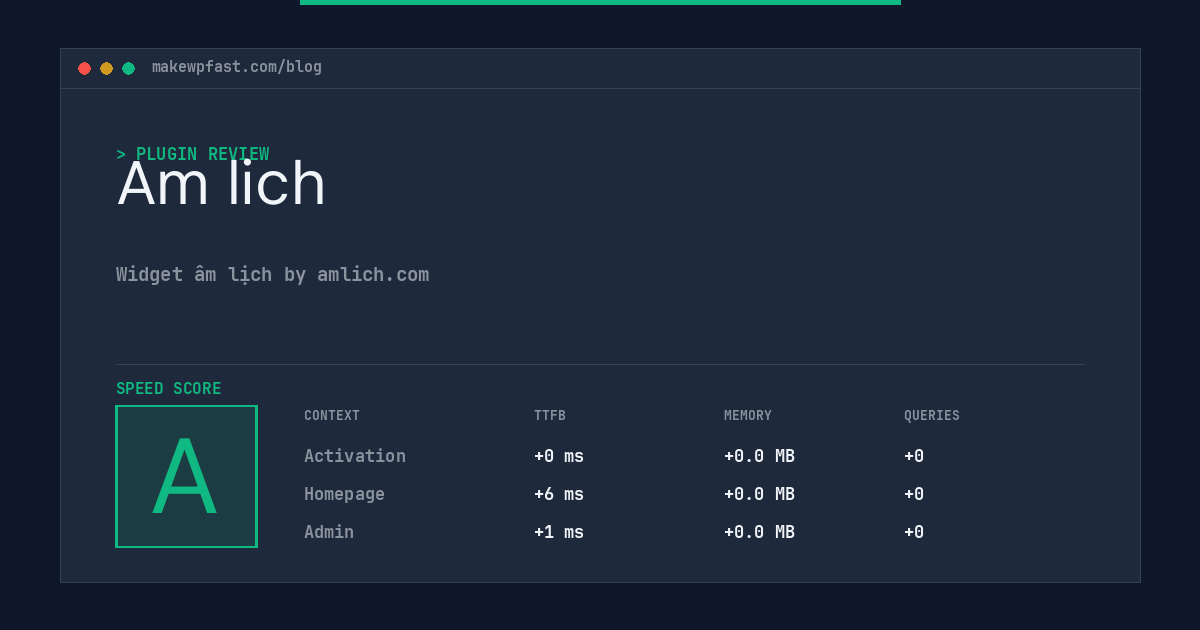Click the yellow window dot
The height and width of the screenshot is (630, 1200).
pyautogui.click(x=107, y=68)
